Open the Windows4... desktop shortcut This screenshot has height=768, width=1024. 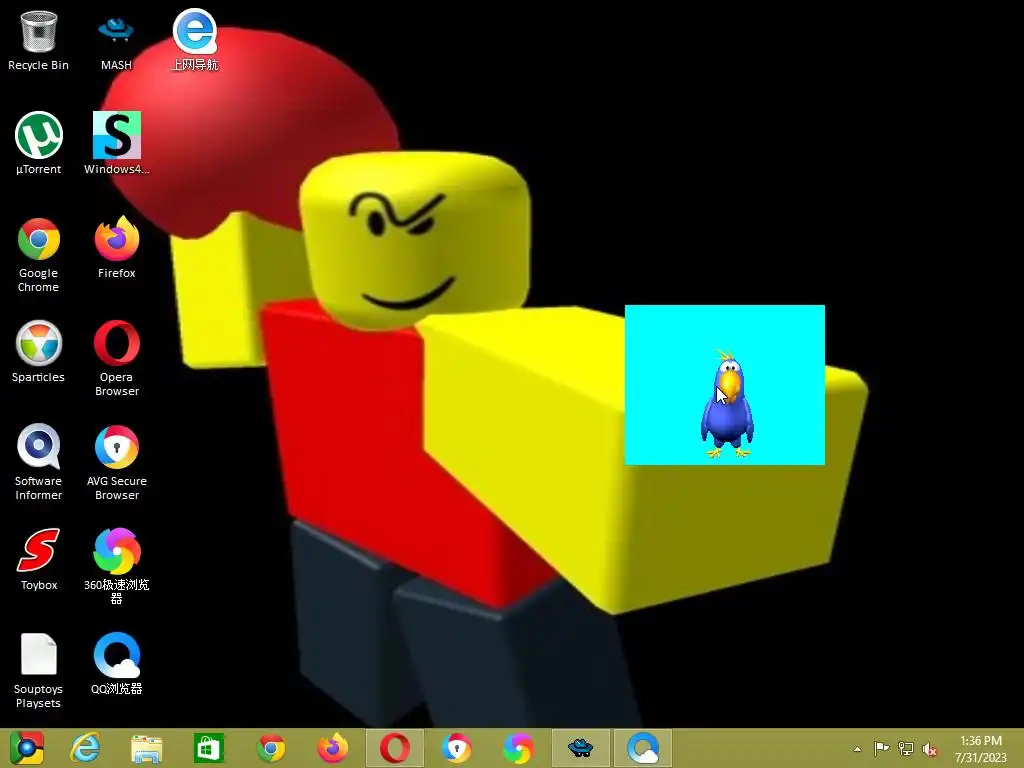click(x=117, y=144)
